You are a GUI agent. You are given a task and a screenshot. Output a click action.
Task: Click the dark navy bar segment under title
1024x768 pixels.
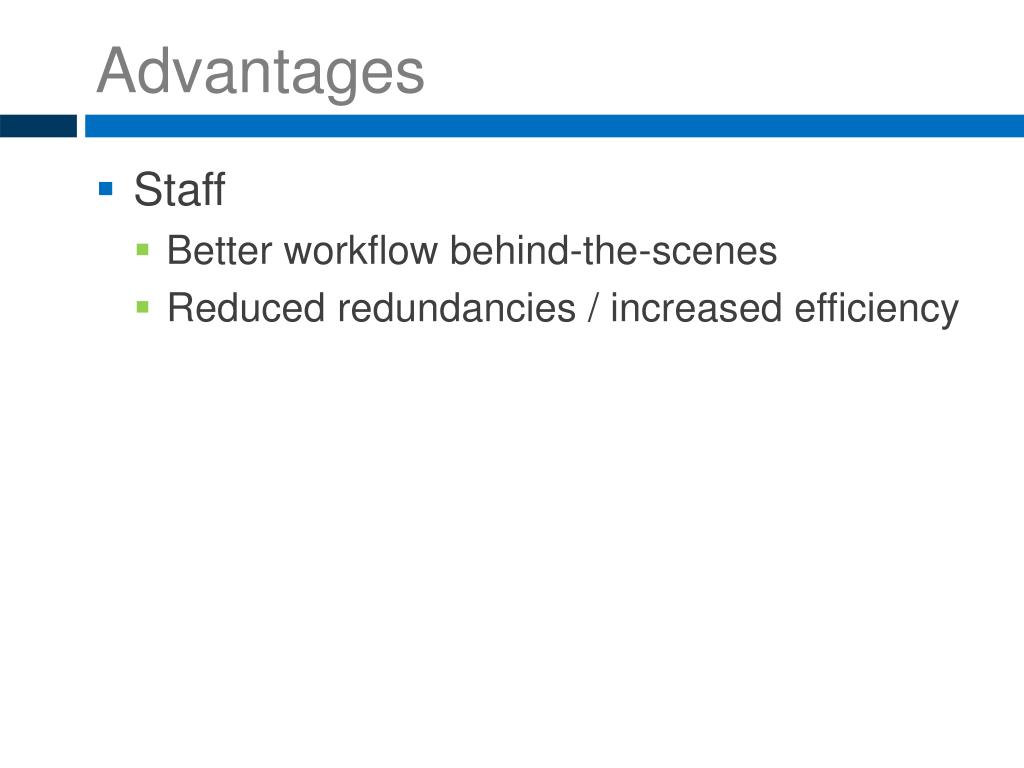pos(38,126)
